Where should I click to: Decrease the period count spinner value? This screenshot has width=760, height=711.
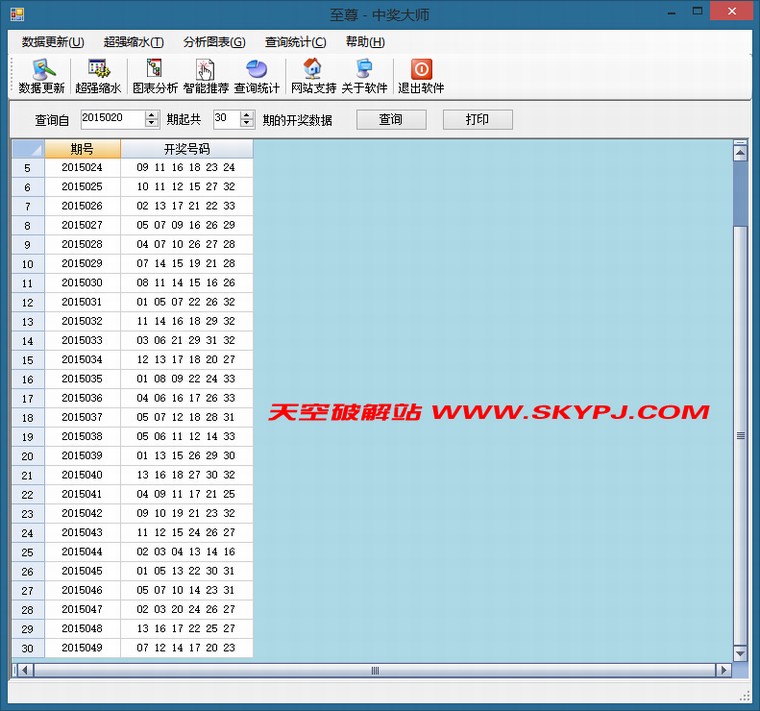[x=248, y=124]
